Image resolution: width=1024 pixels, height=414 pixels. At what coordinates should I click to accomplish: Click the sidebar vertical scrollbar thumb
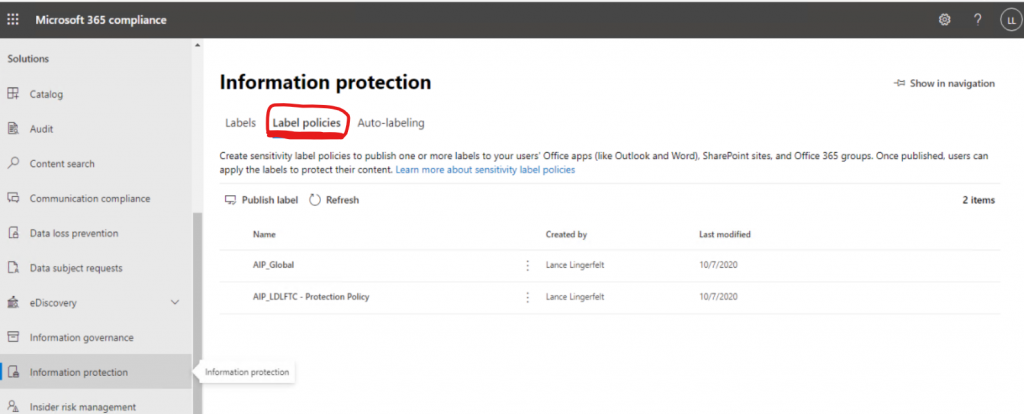coord(197,313)
